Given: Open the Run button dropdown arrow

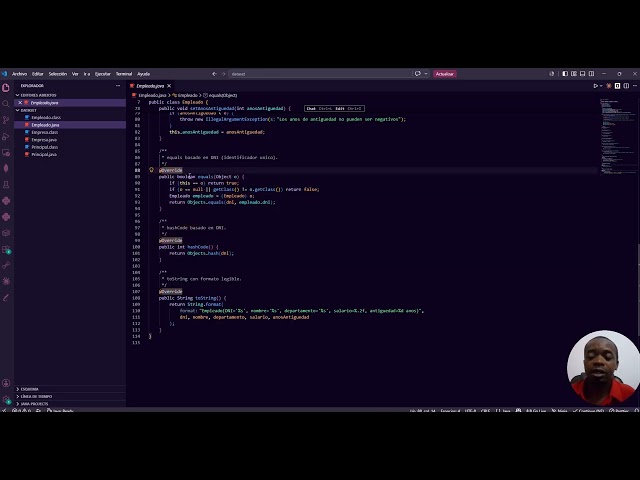Looking at the screenshot, I should pyautogui.click(x=601, y=86).
